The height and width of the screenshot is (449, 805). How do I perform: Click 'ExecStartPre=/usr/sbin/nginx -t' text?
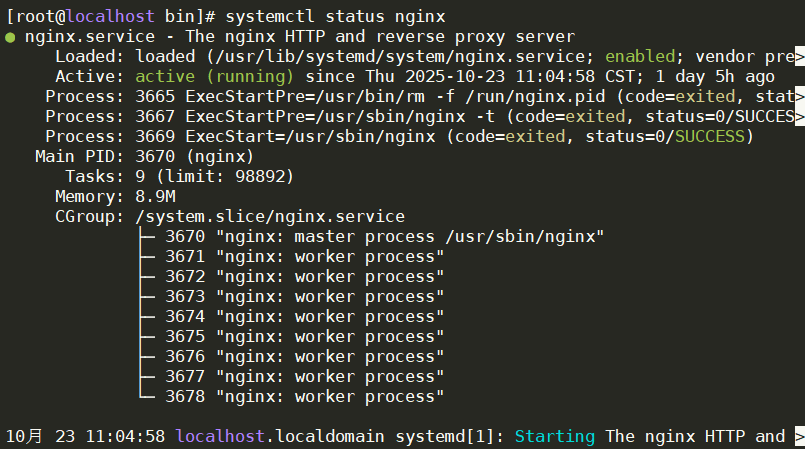(340, 116)
